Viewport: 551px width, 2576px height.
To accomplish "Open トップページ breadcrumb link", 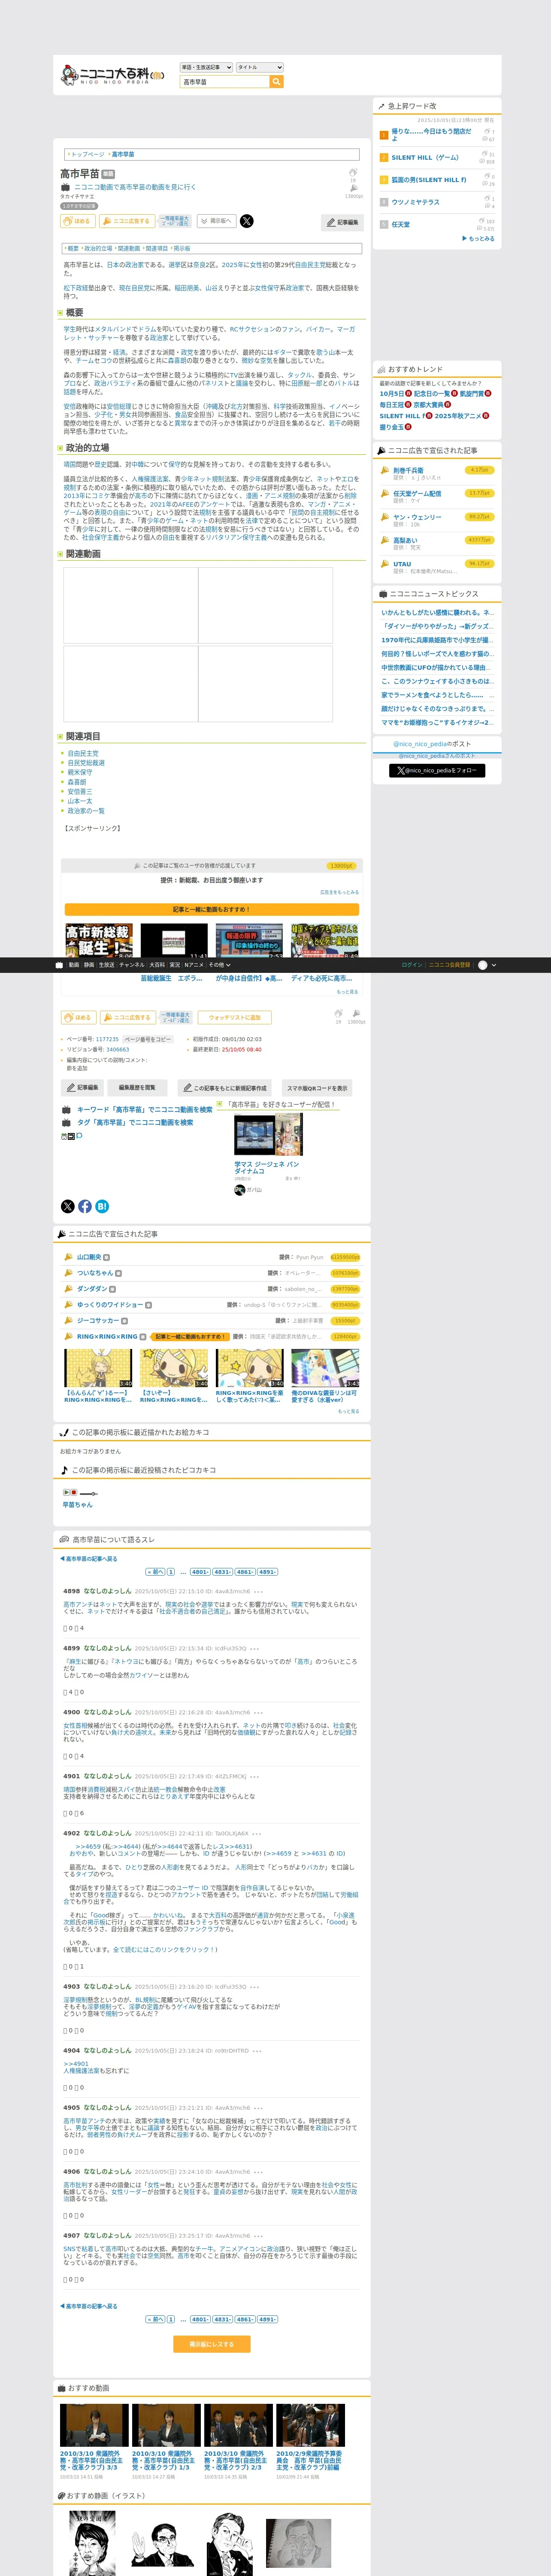I will pos(87,155).
